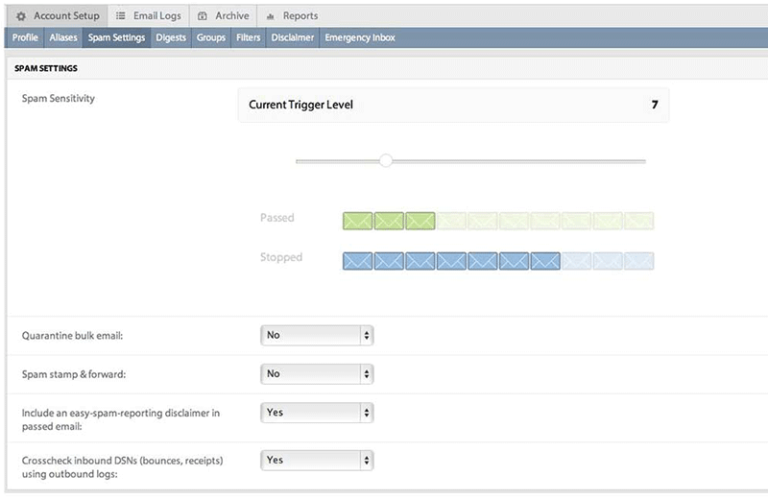768x499 pixels.
Task: Select the Filters tab
Action: pos(248,38)
